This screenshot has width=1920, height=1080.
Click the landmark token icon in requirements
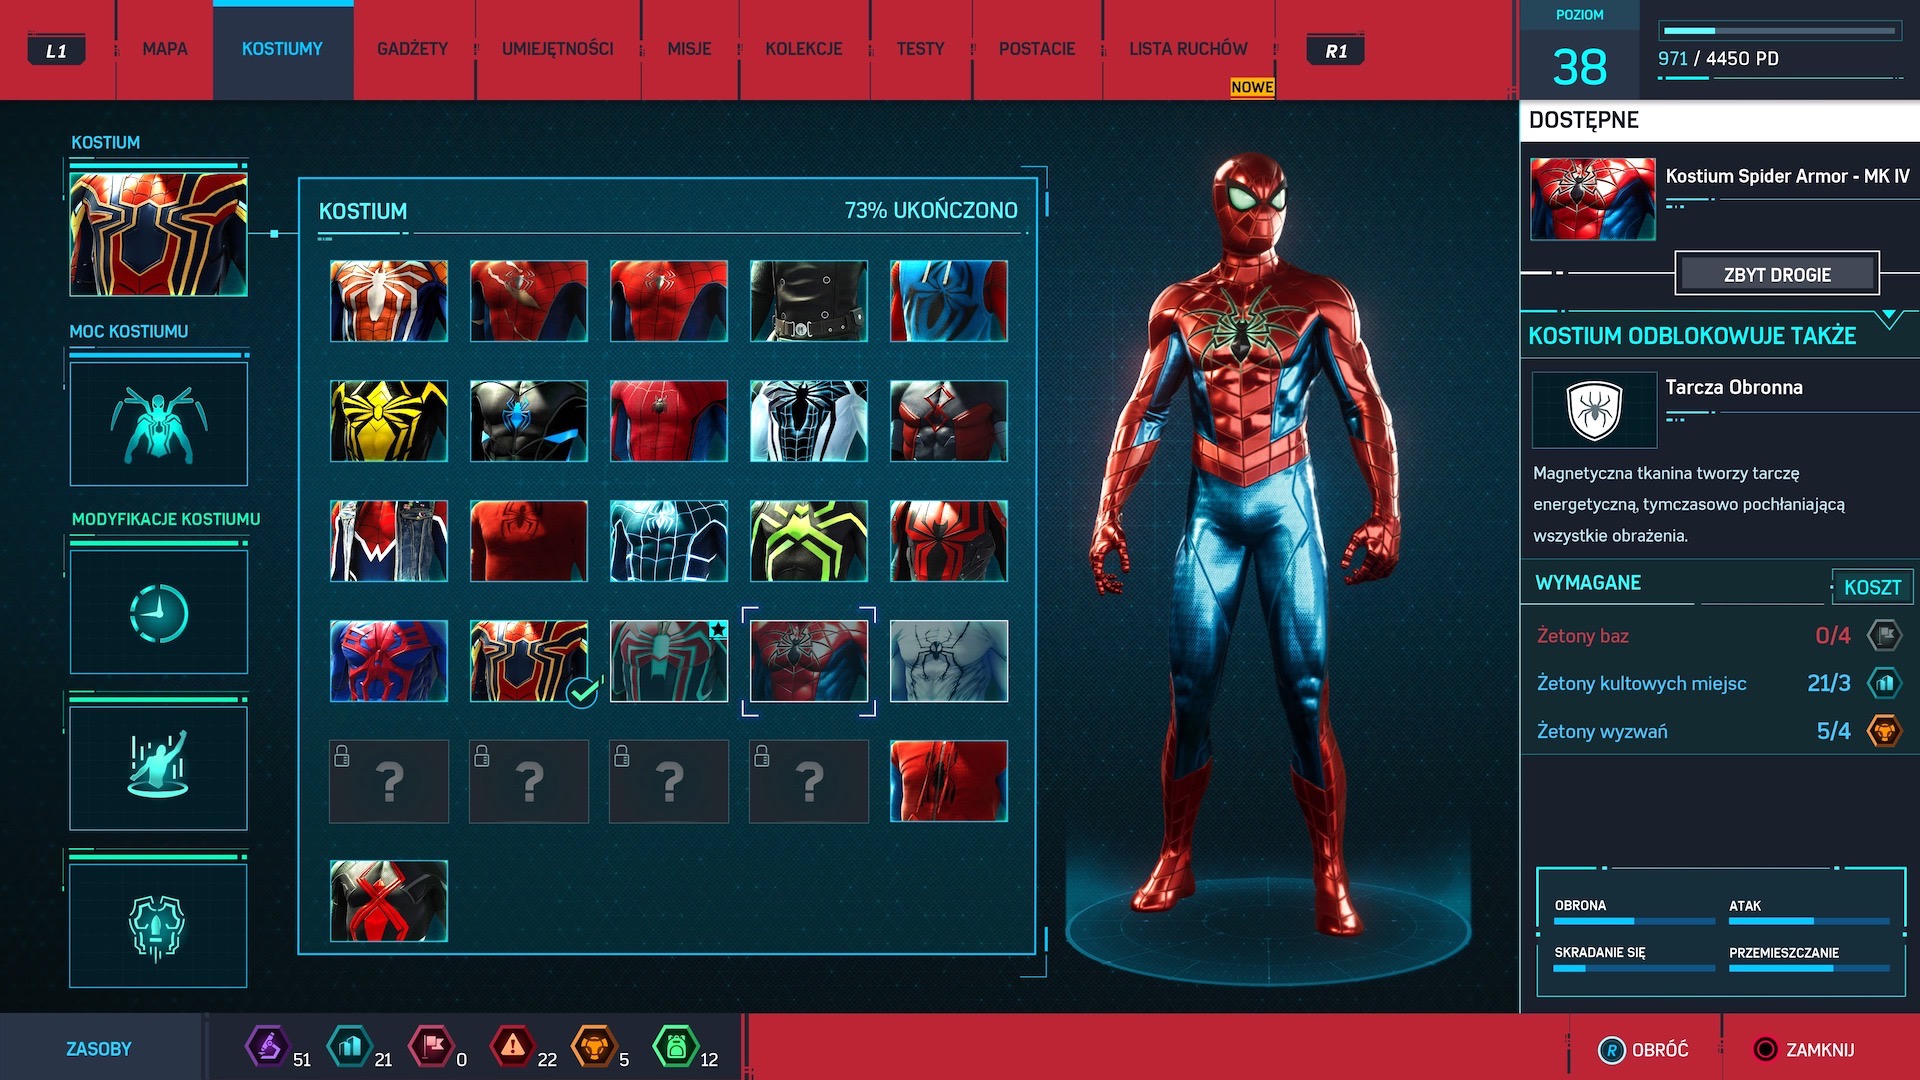click(1884, 683)
